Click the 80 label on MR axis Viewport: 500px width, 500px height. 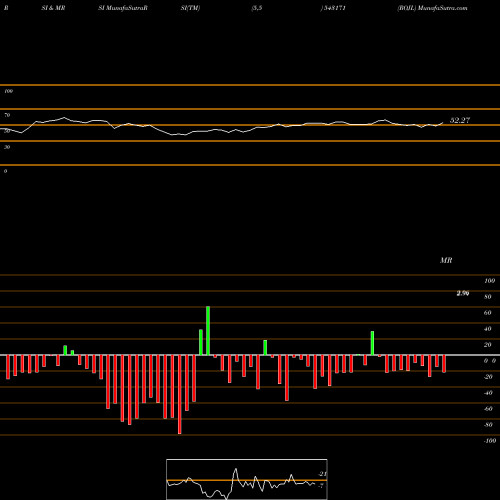[488, 297]
